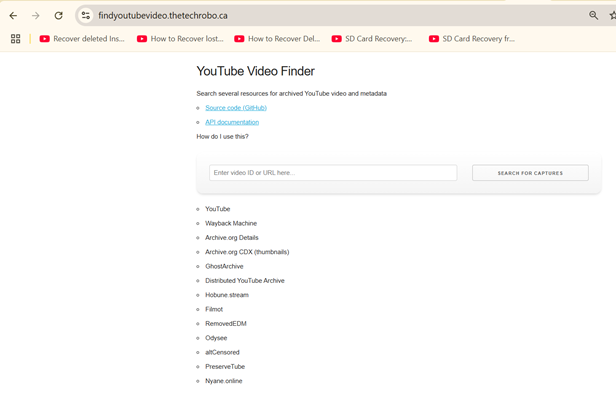The image size is (616, 397).
Task: Select the 'Archive.org Details' list entry
Action: pos(231,238)
